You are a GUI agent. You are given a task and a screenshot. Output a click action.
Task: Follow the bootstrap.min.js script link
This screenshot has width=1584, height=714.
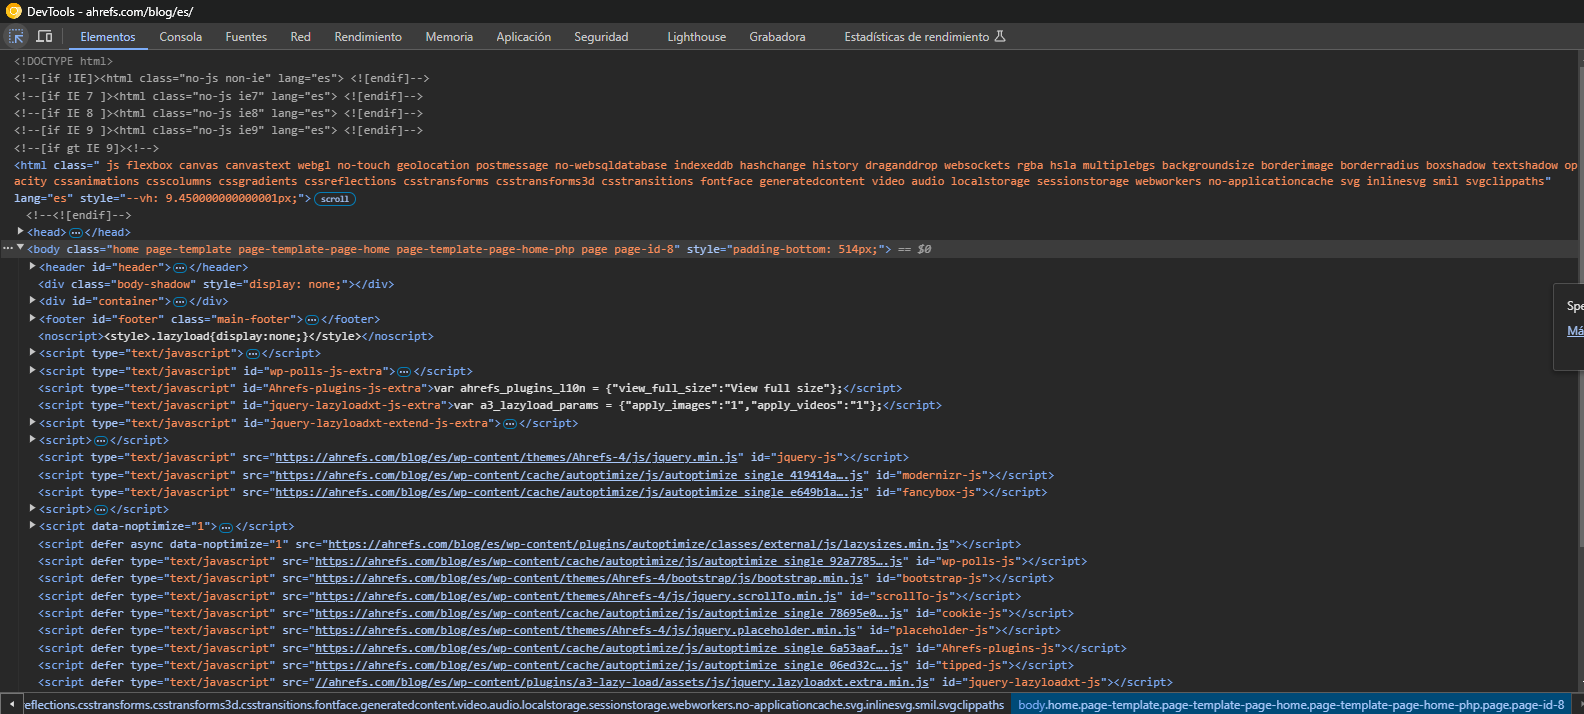[589, 579]
